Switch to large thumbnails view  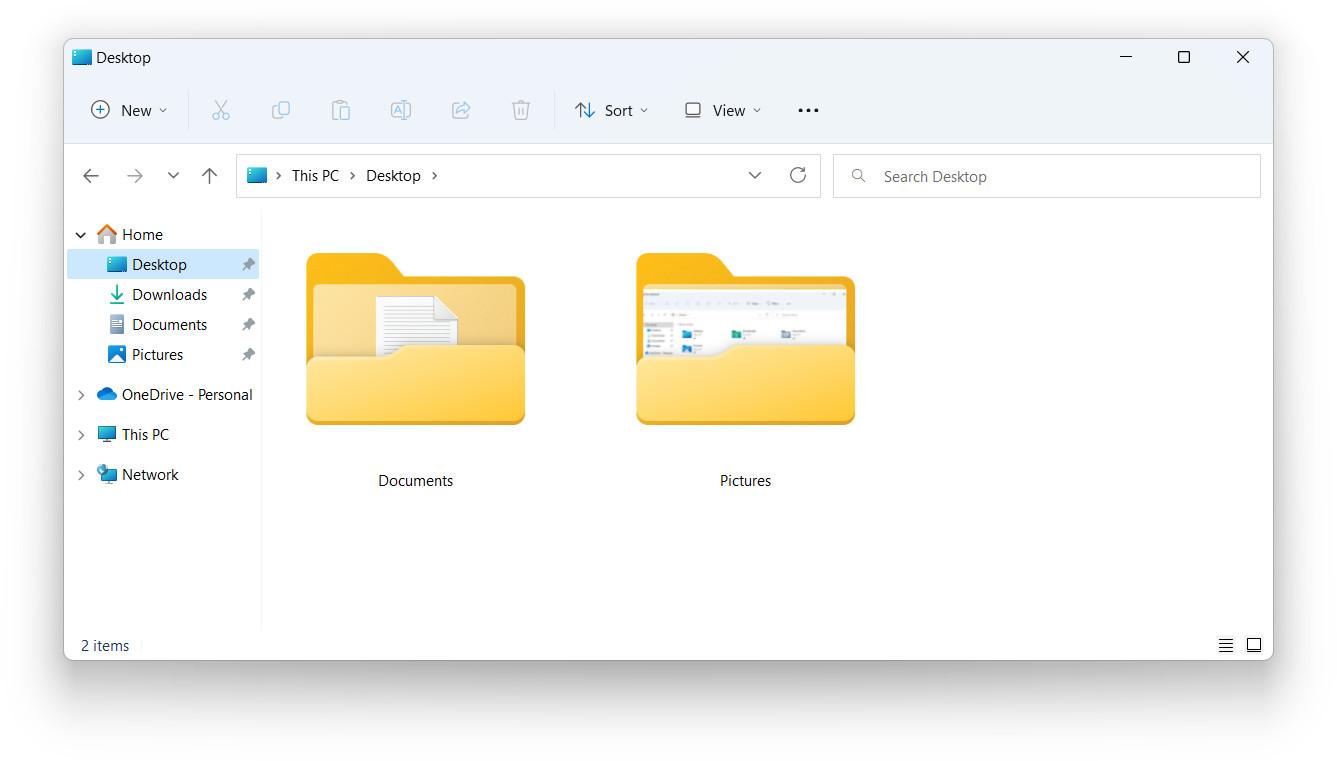coord(1254,645)
